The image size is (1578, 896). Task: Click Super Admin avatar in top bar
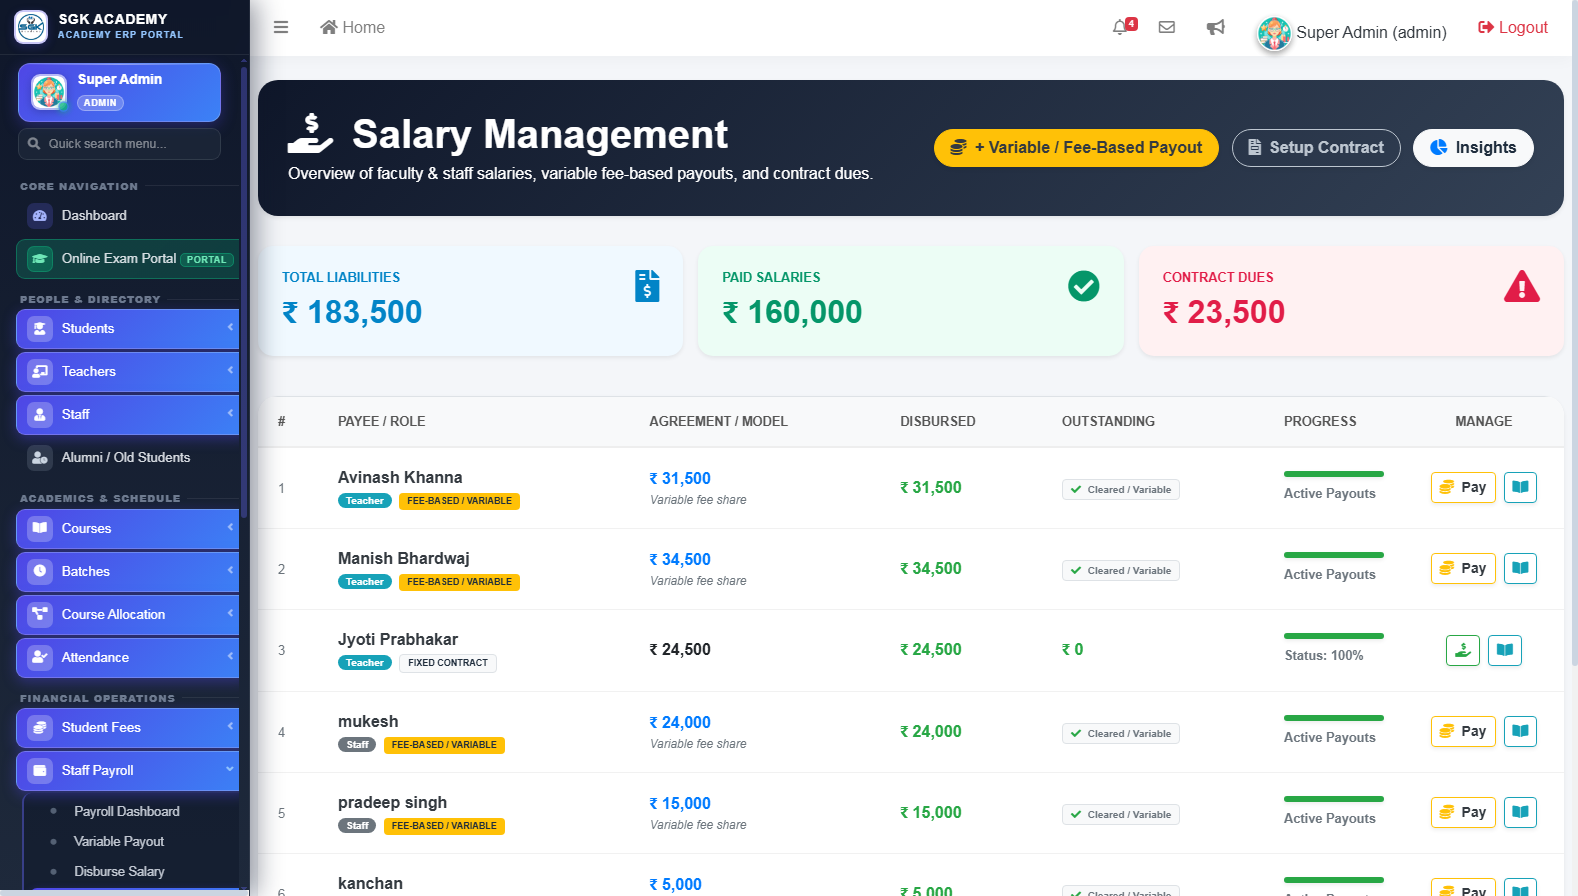click(x=1274, y=33)
